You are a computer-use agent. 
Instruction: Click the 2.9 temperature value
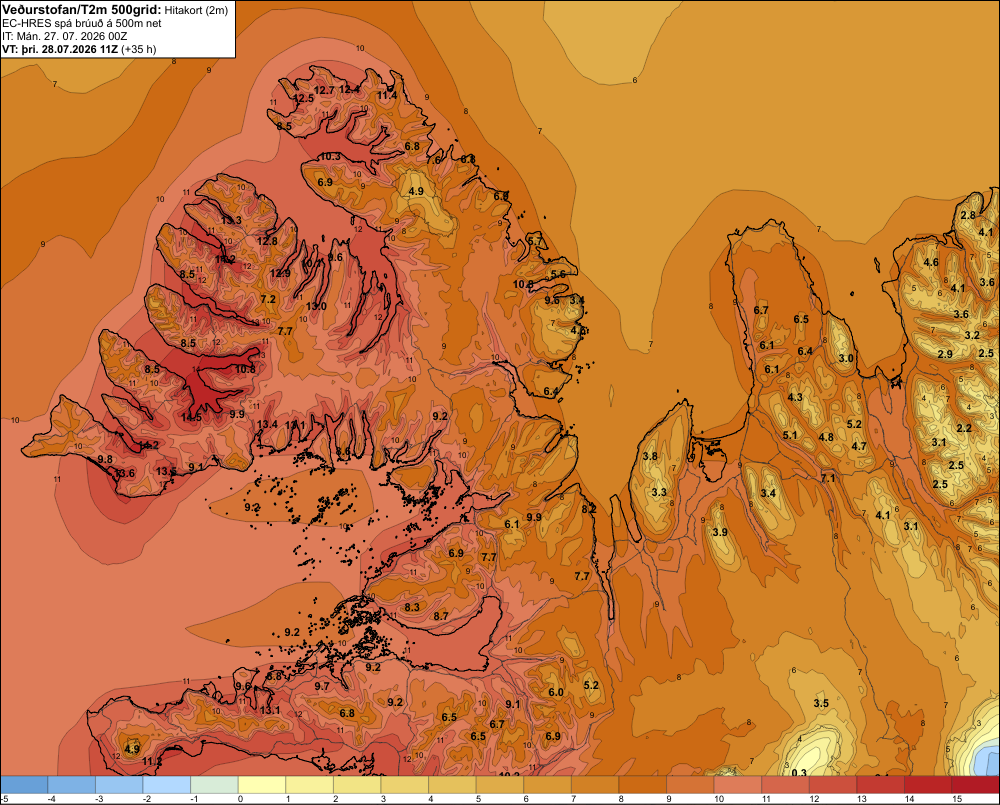(945, 354)
